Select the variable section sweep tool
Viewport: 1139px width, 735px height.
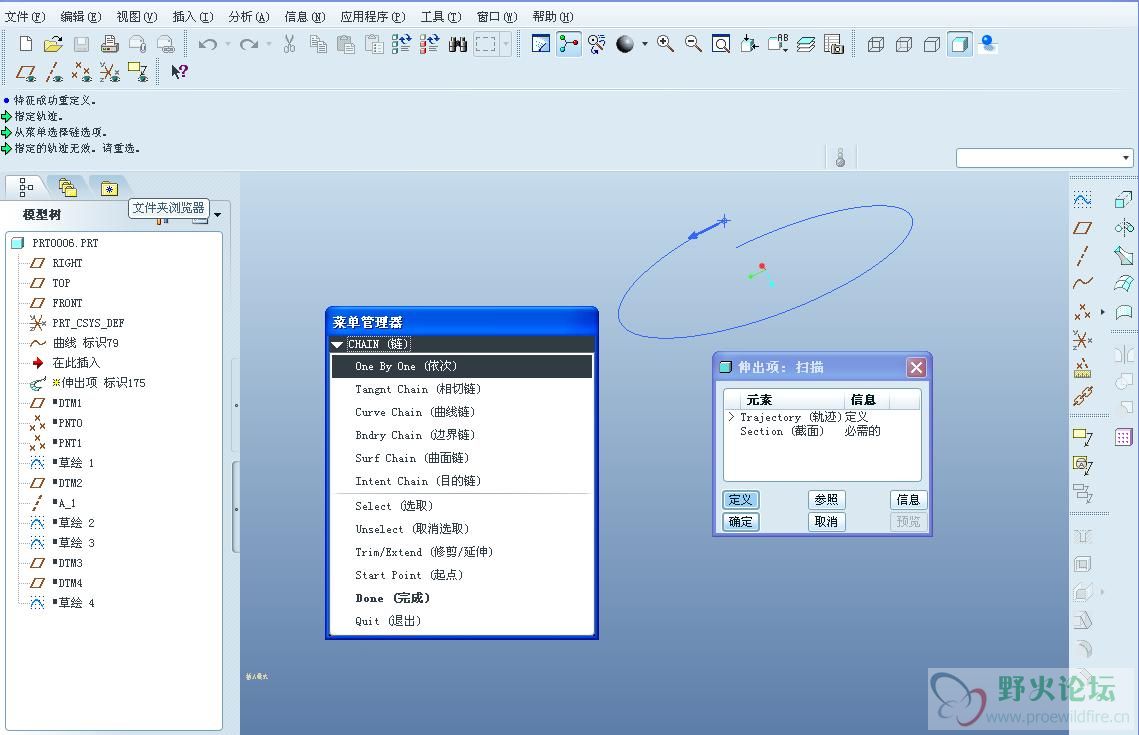[1124, 256]
